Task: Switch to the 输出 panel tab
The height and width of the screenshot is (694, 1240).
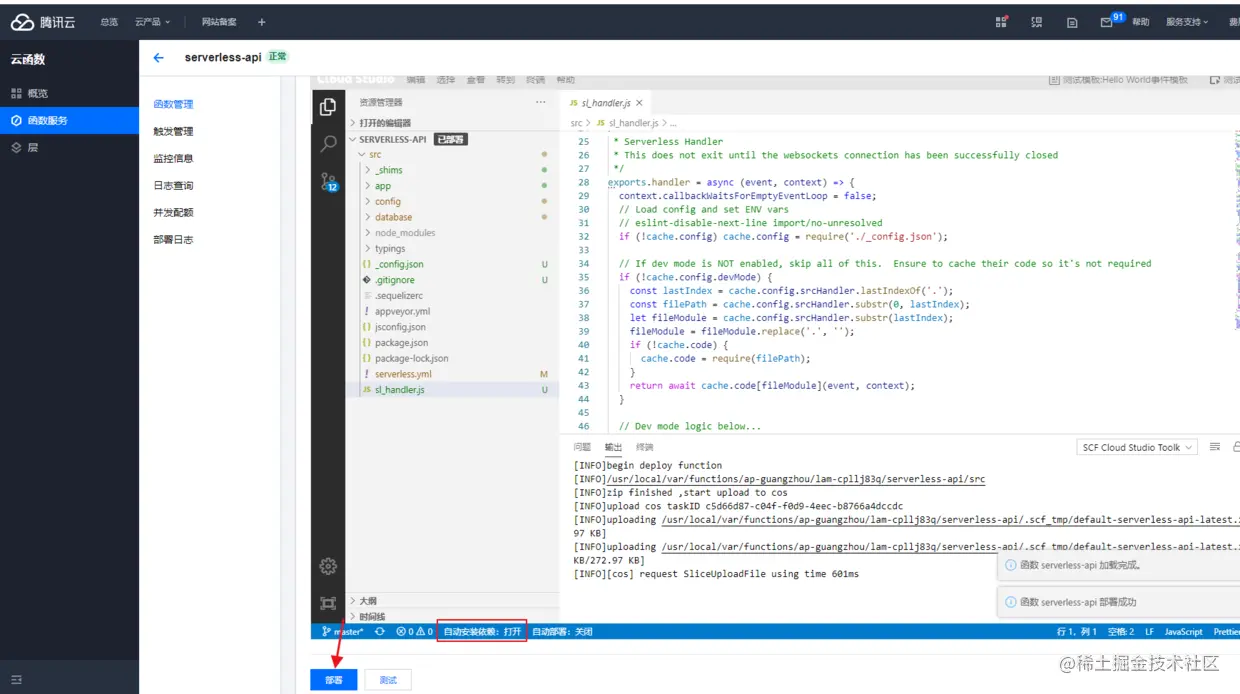Action: coord(613,447)
